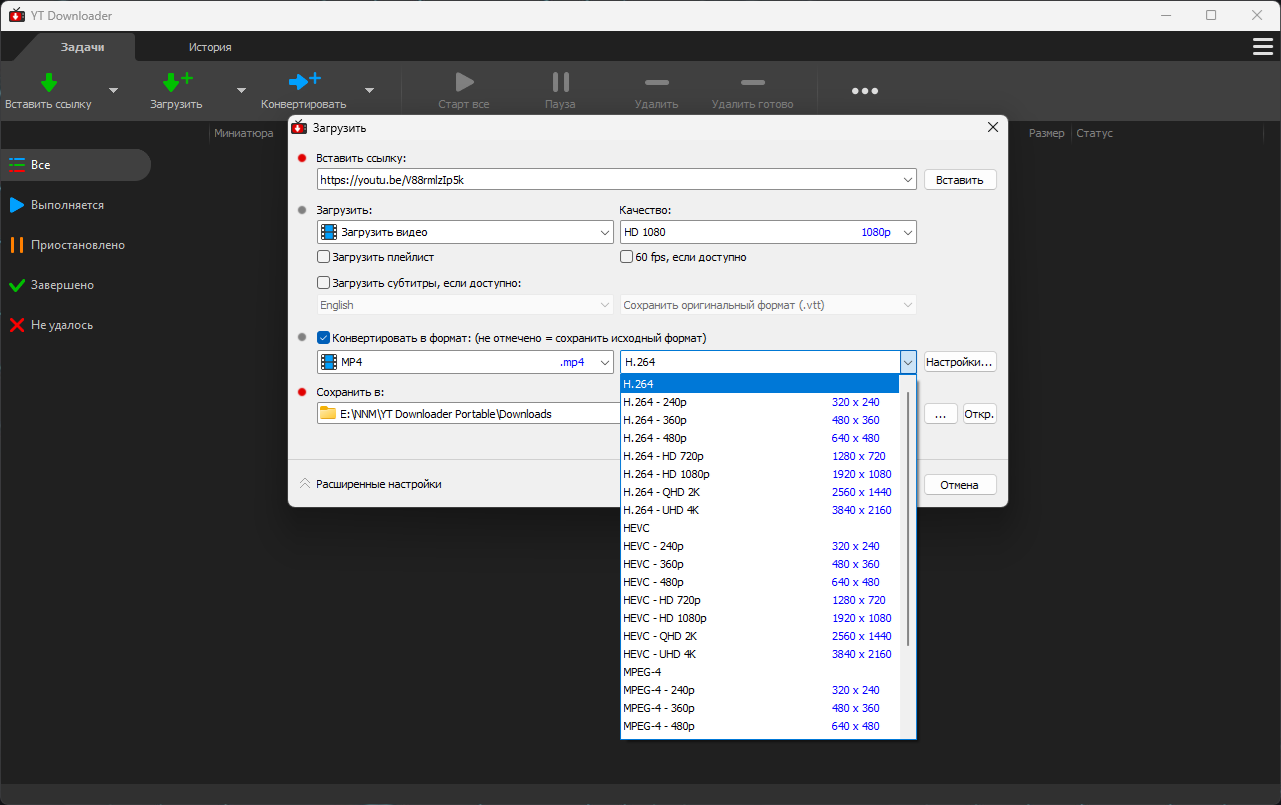Open the three-dots more options icon
1281x805 pixels.
pyautogui.click(x=864, y=91)
